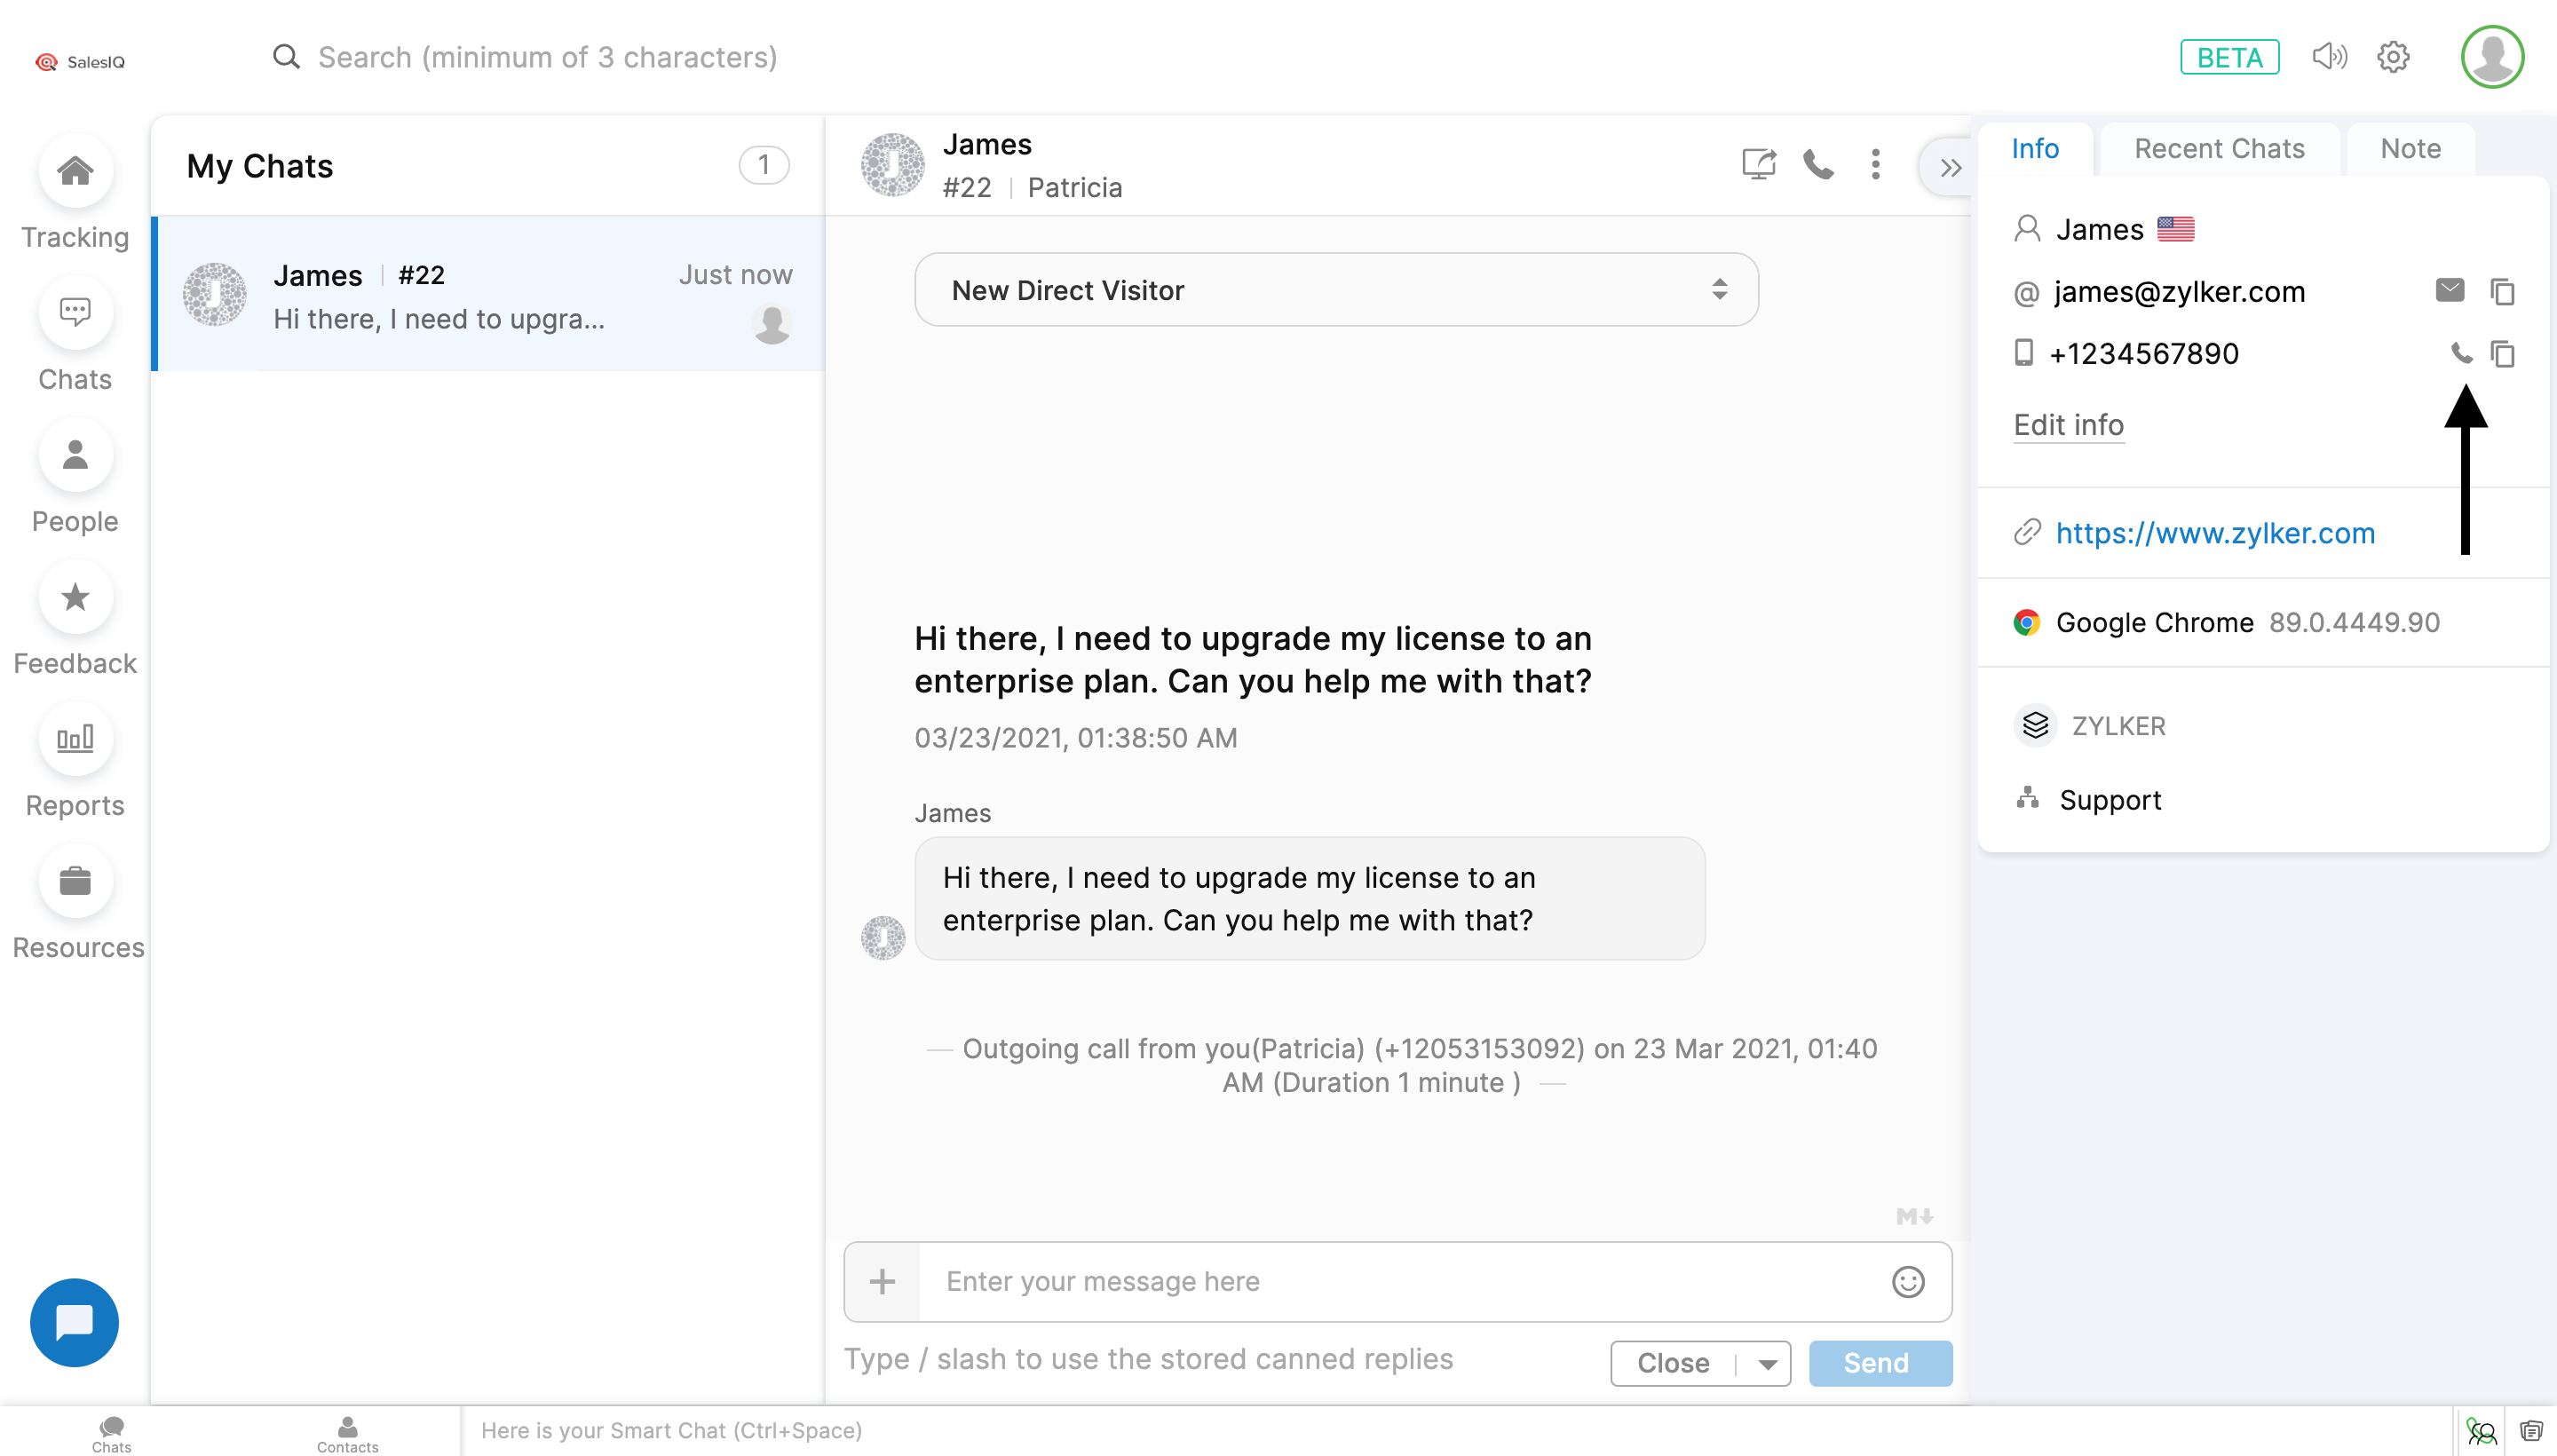Screen dimensions: 2557x1456
Task: Toggle sound notifications speaker icon
Action: [x=2329, y=57]
